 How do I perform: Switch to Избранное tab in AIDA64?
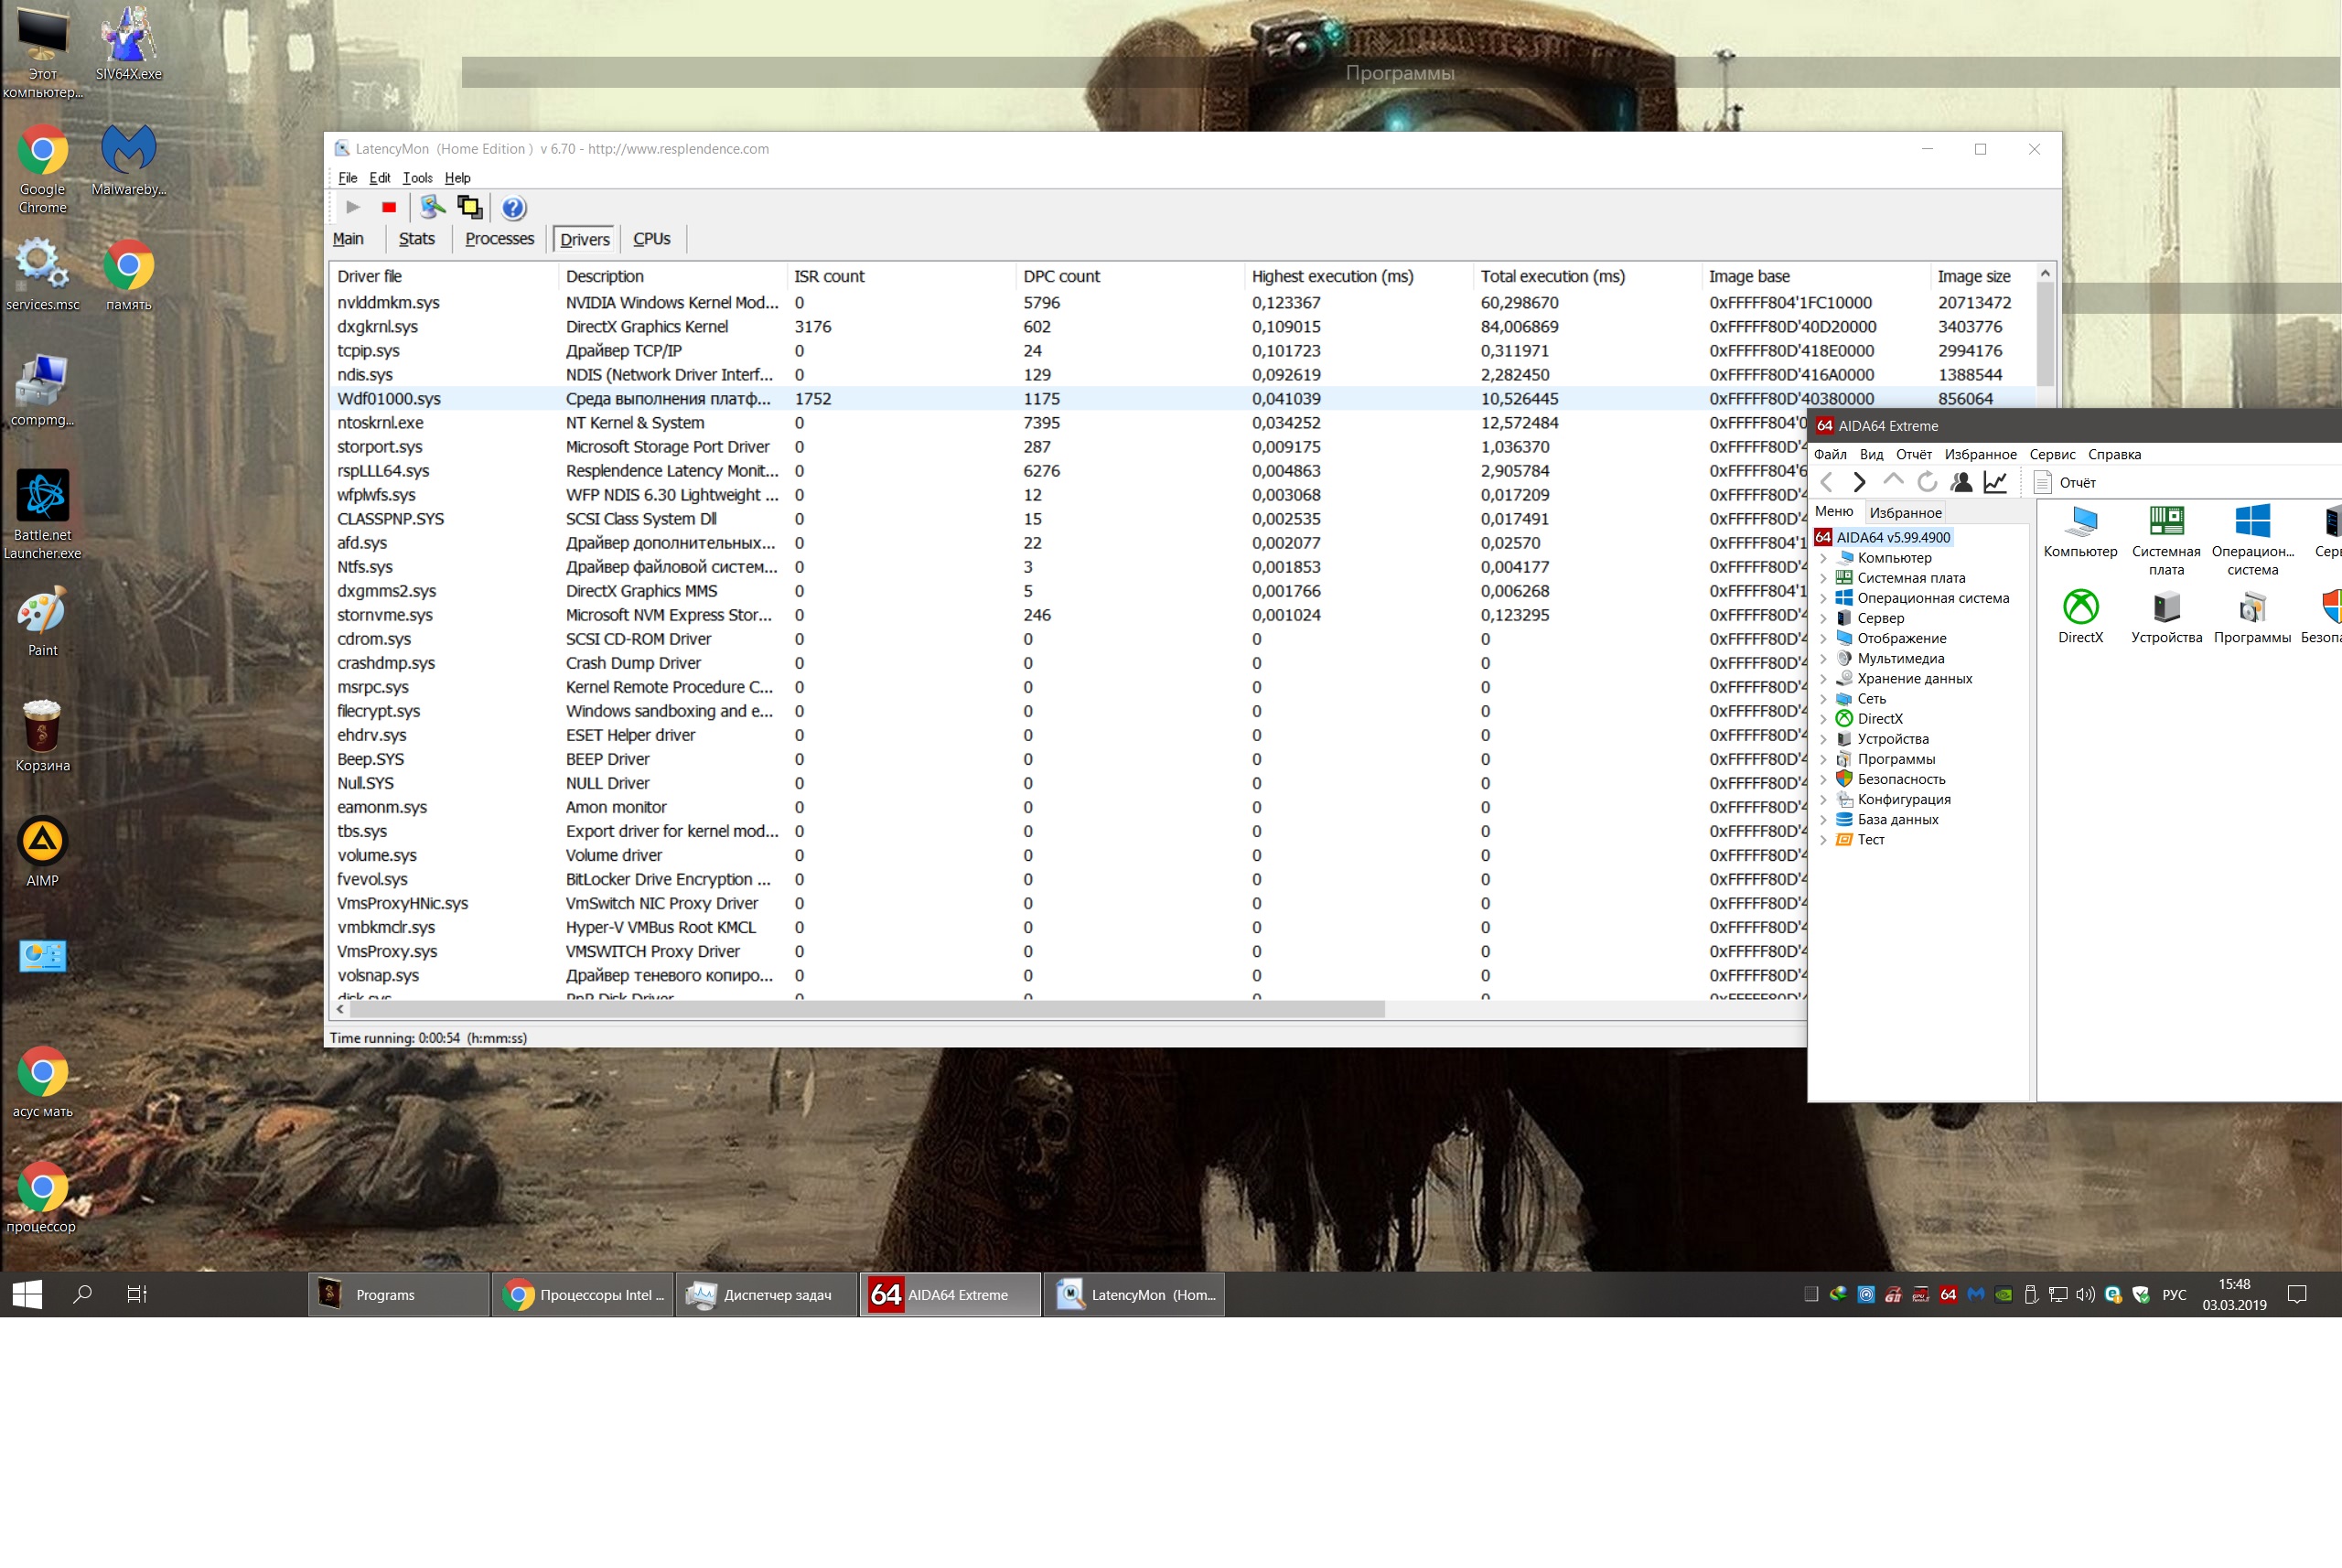pos(1905,513)
